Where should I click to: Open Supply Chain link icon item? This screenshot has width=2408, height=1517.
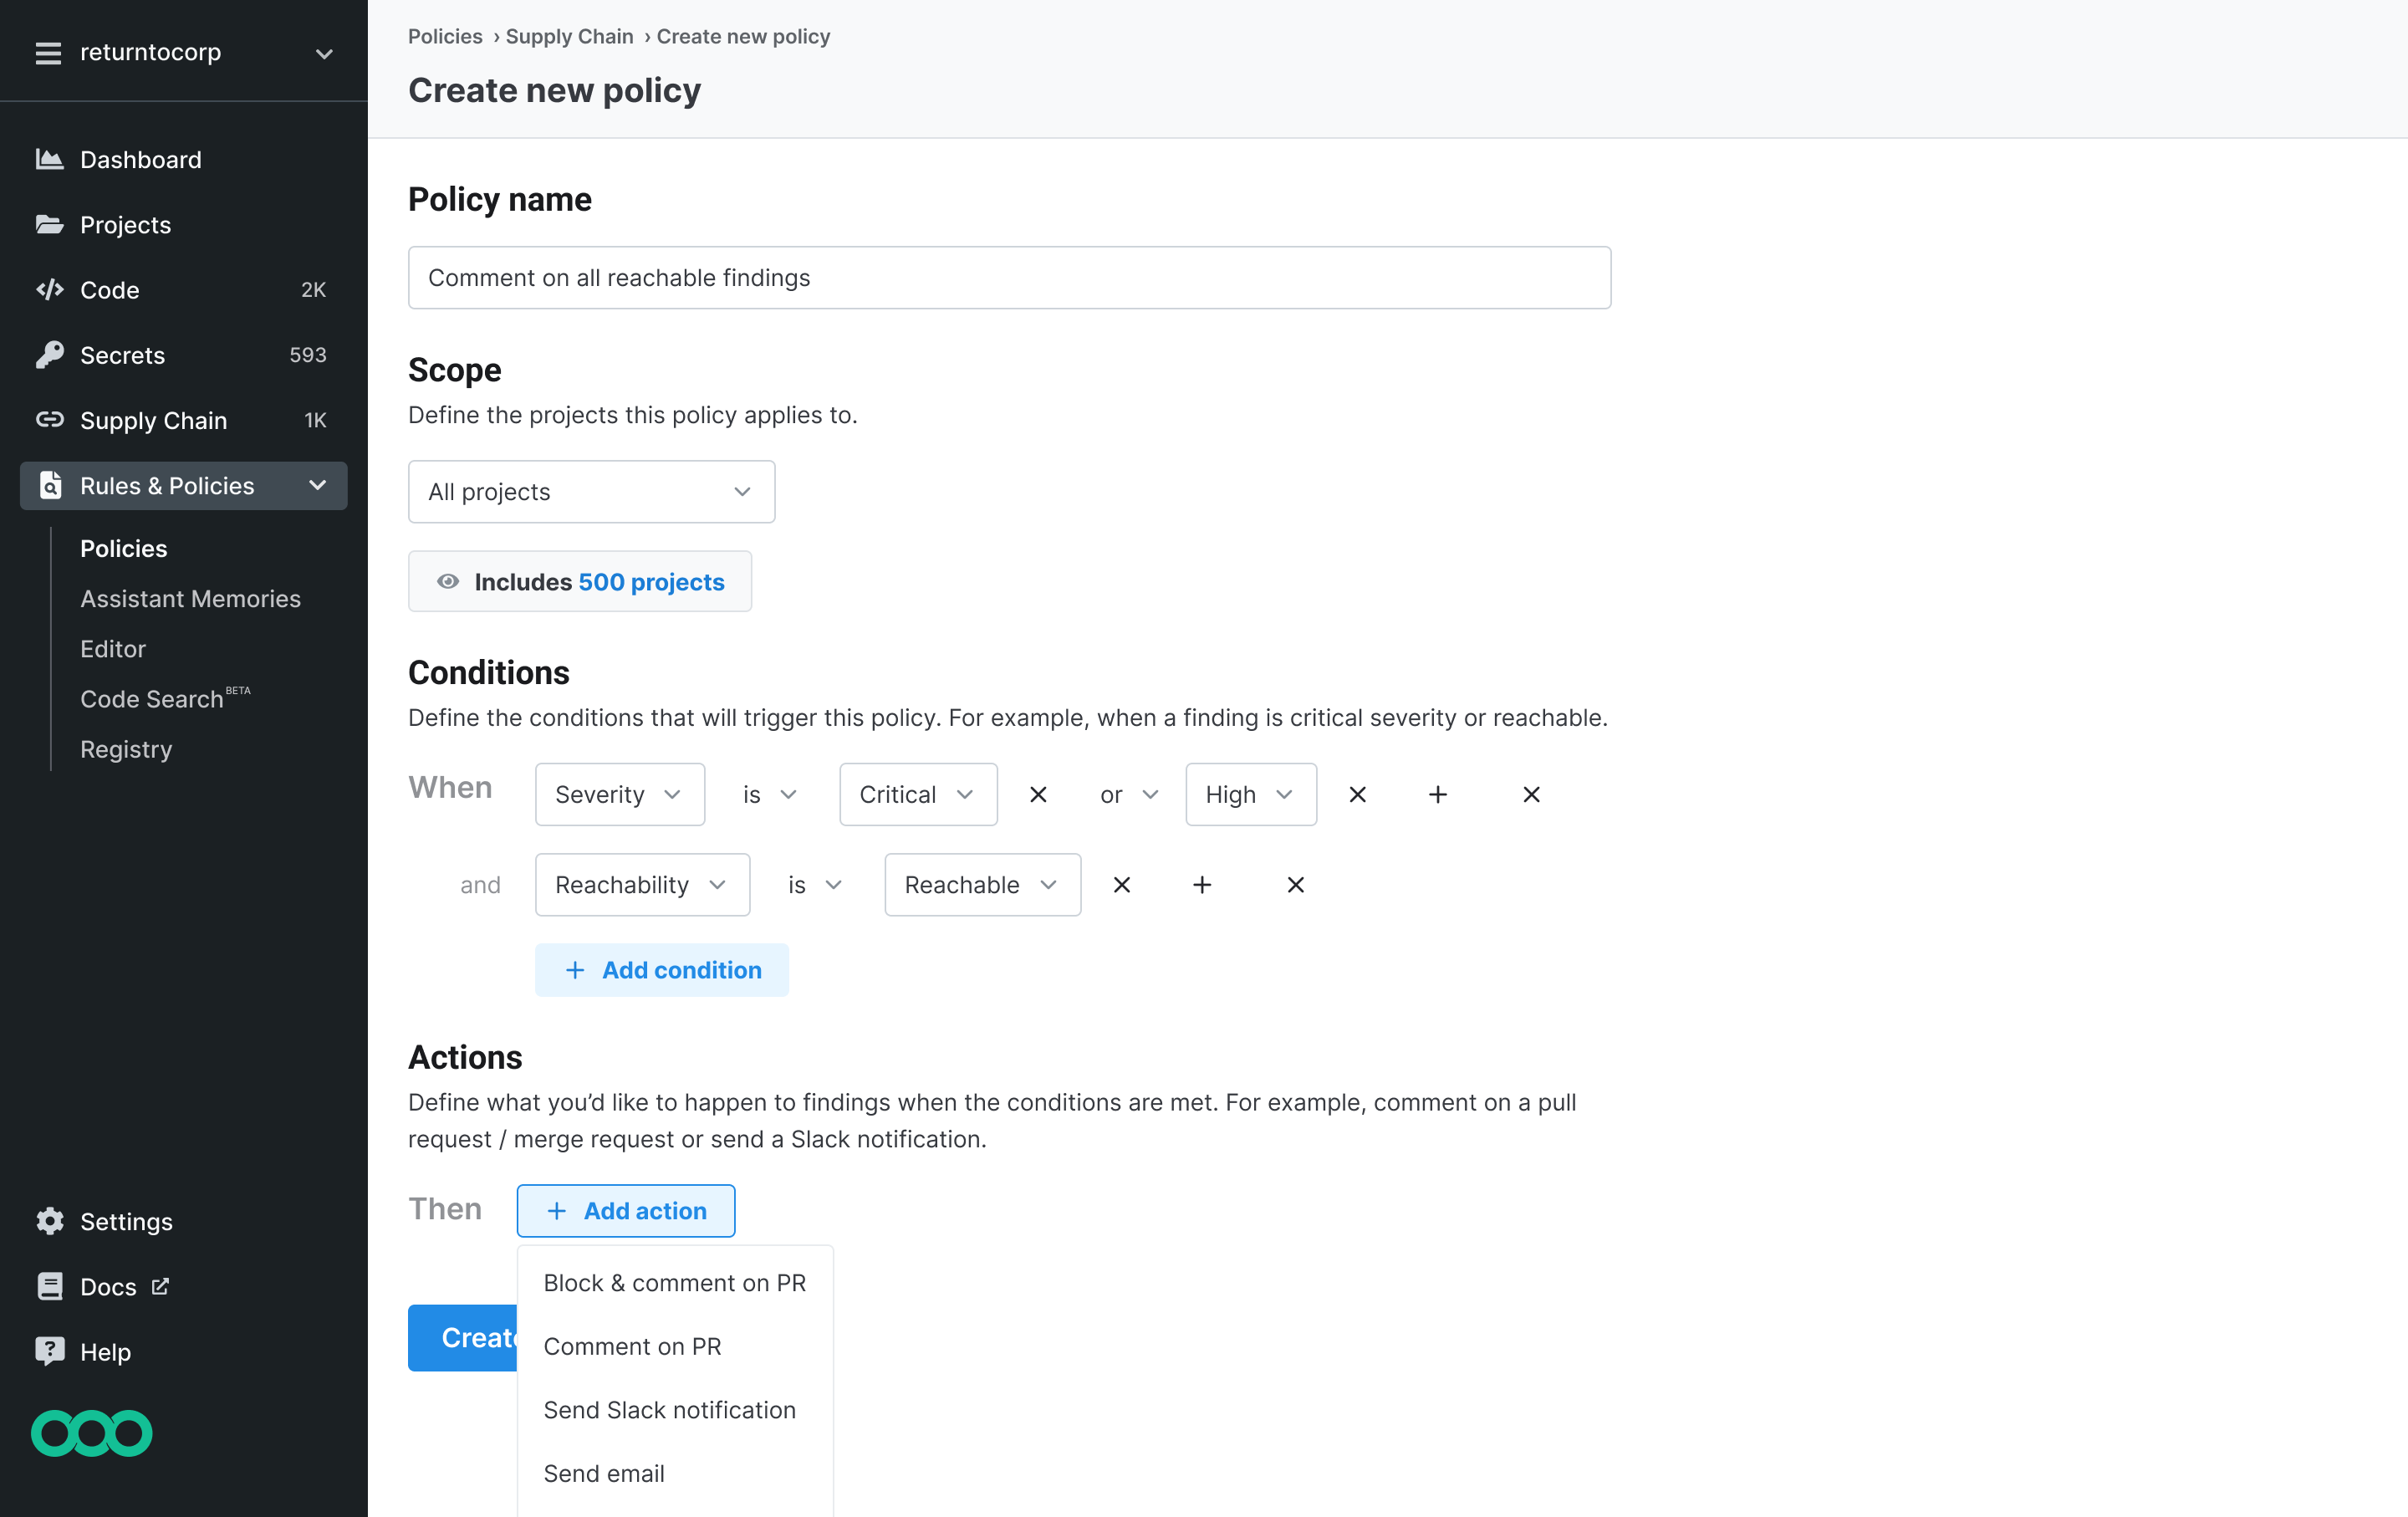click(50, 420)
